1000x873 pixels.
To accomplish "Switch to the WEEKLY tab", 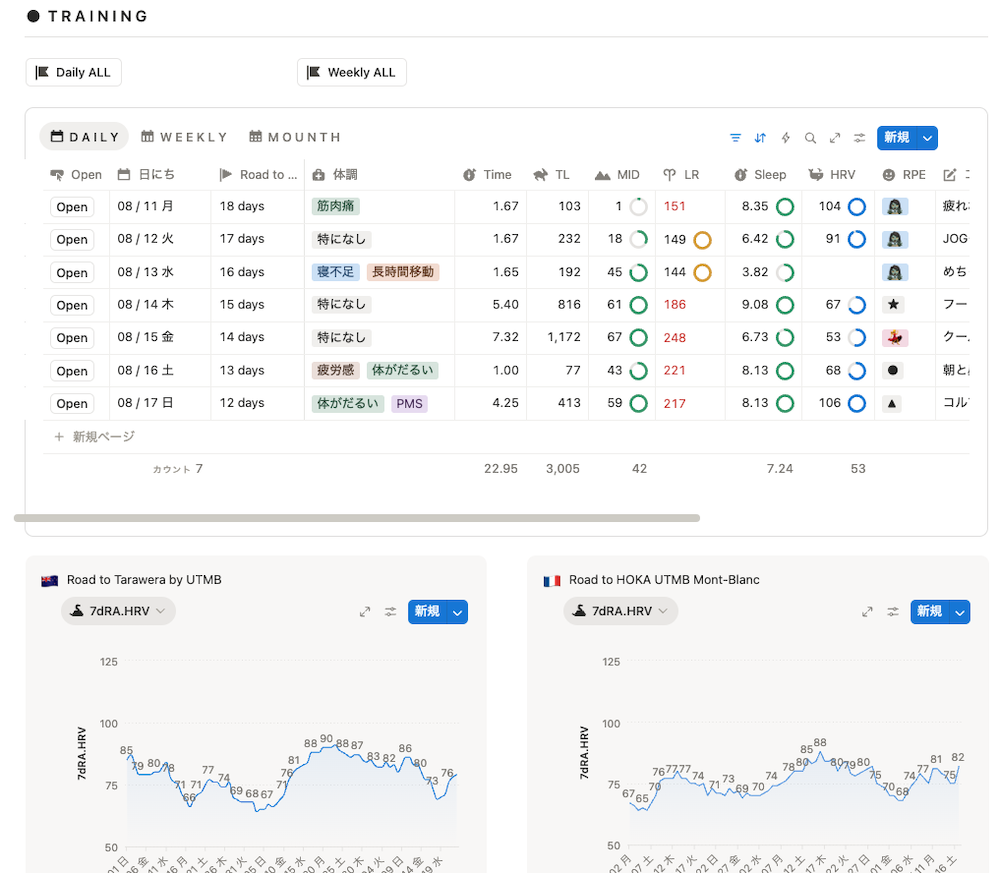I will point(184,137).
